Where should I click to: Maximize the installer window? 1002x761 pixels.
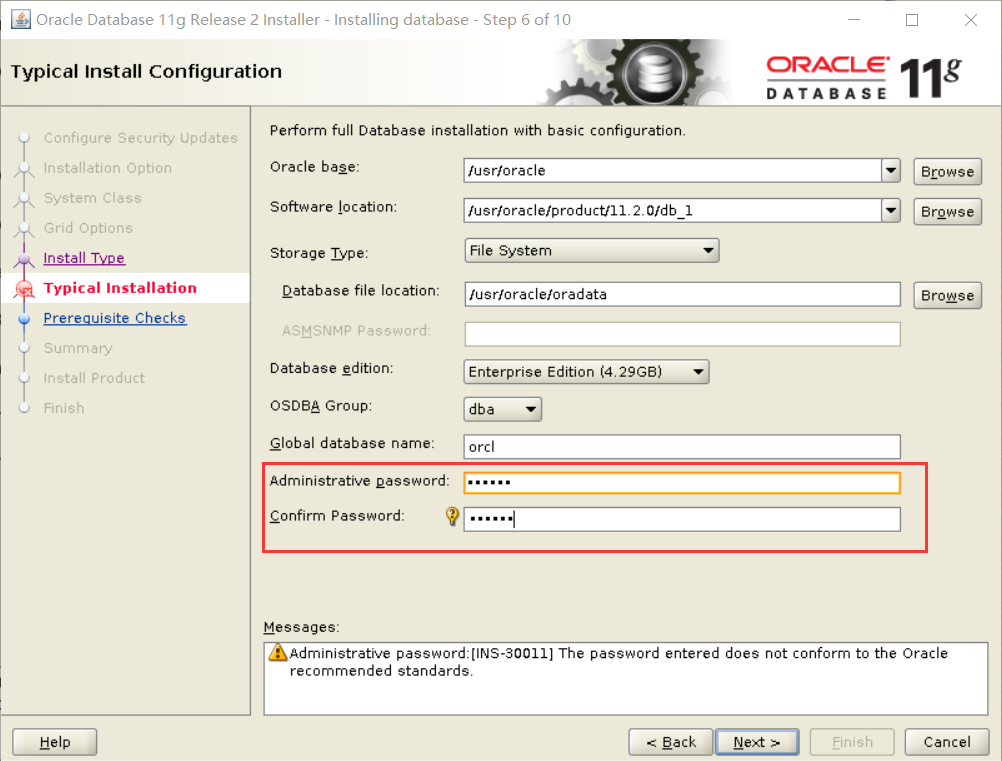(x=912, y=20)
